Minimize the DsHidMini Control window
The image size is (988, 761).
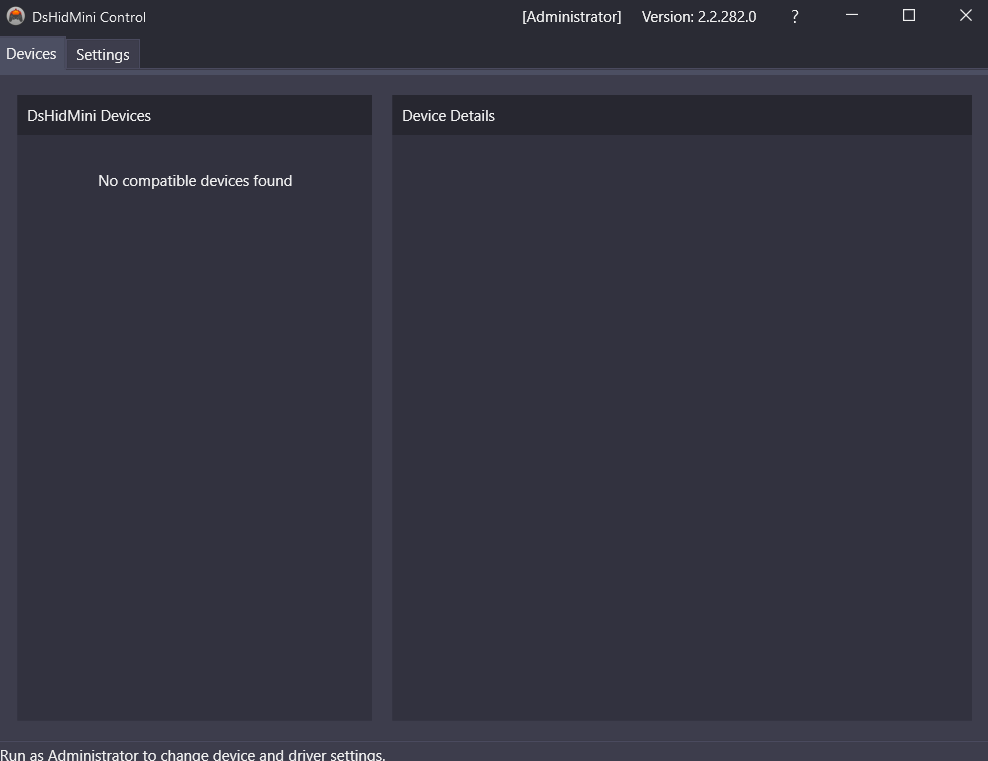tap(852, 16)
